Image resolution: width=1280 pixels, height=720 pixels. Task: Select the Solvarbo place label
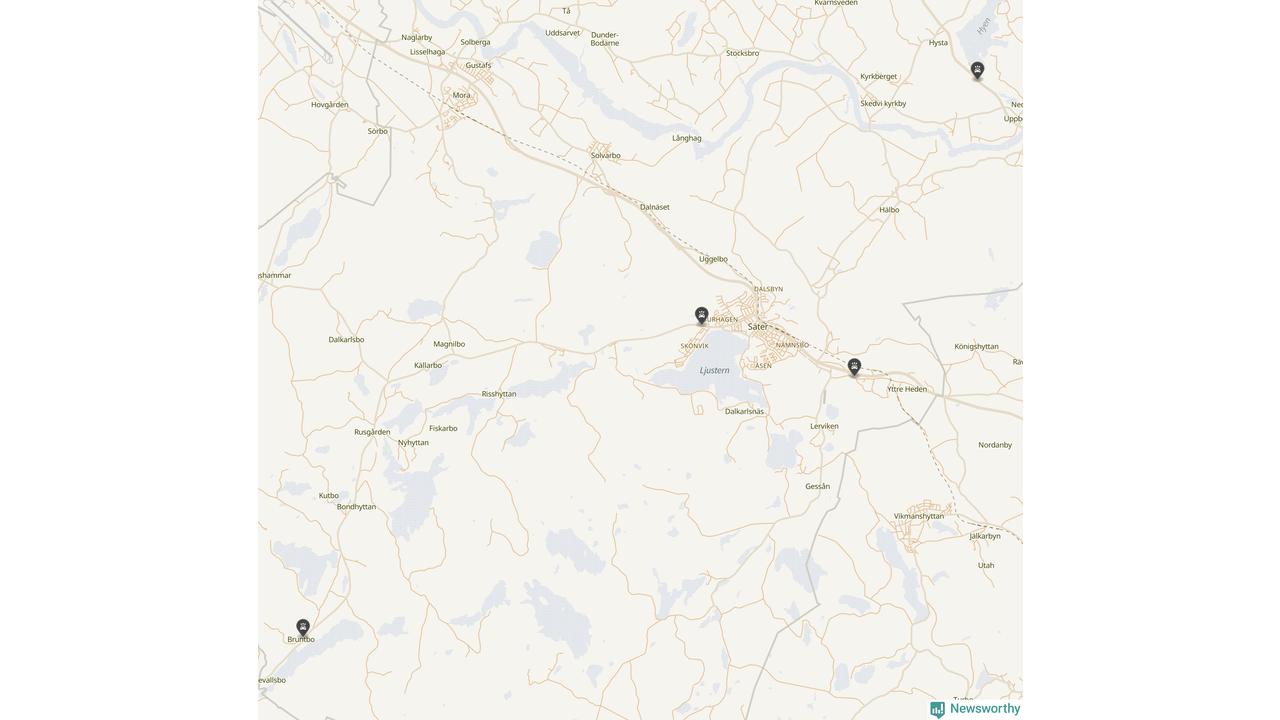[x=605, y=155]
